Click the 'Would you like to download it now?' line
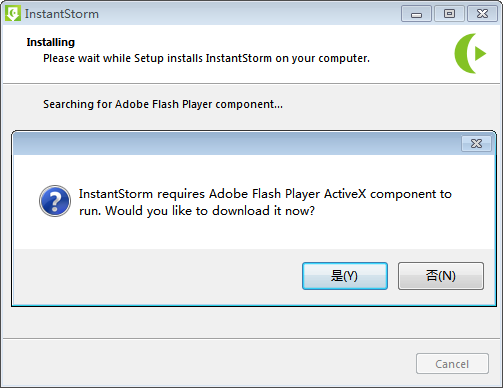 point(210,211)
